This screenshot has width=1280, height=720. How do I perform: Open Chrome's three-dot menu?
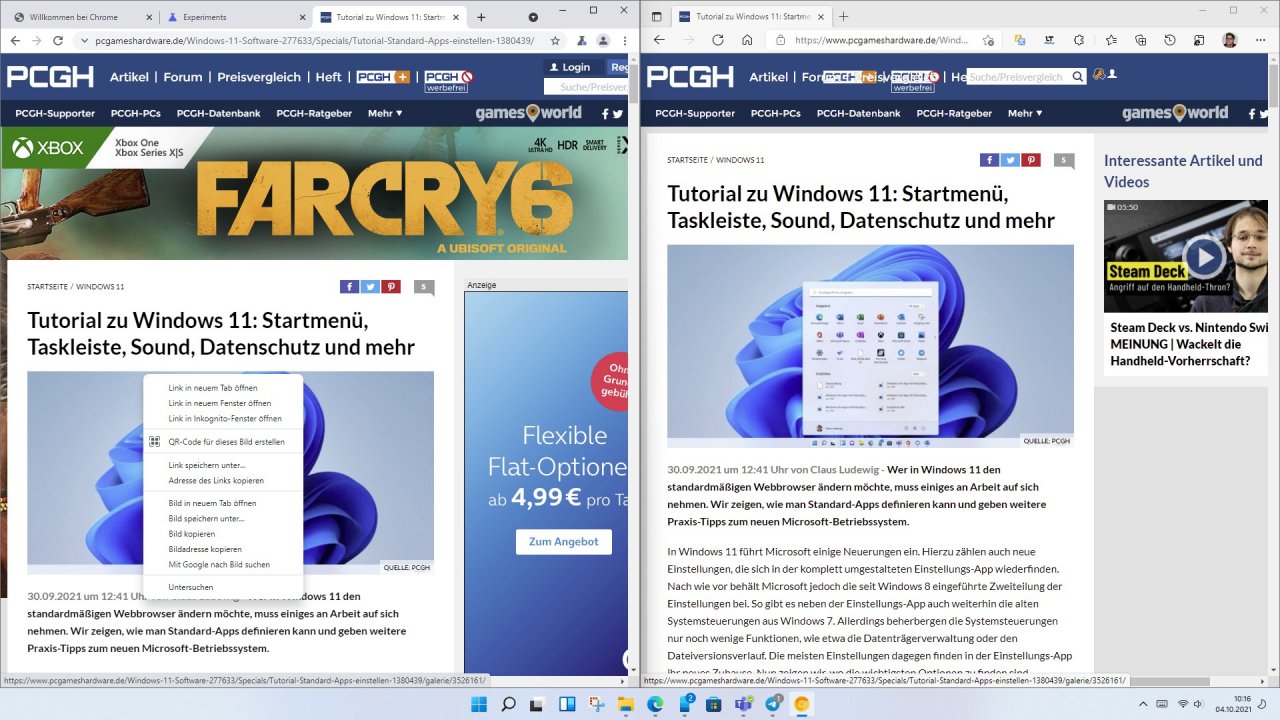point(626,40)
